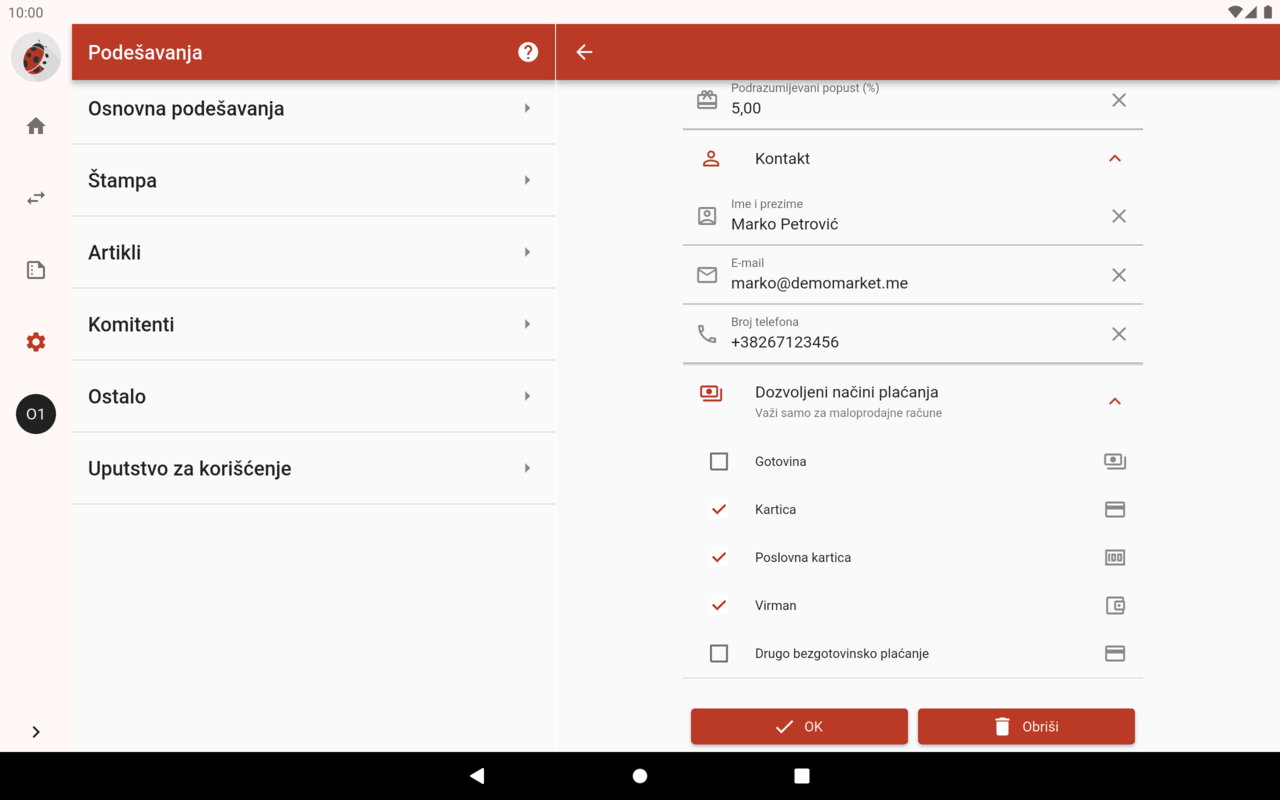Clear the default discount value
Image resolution: width=1280 pixels, height=800 pixels.
click(x=1119, y=100)
